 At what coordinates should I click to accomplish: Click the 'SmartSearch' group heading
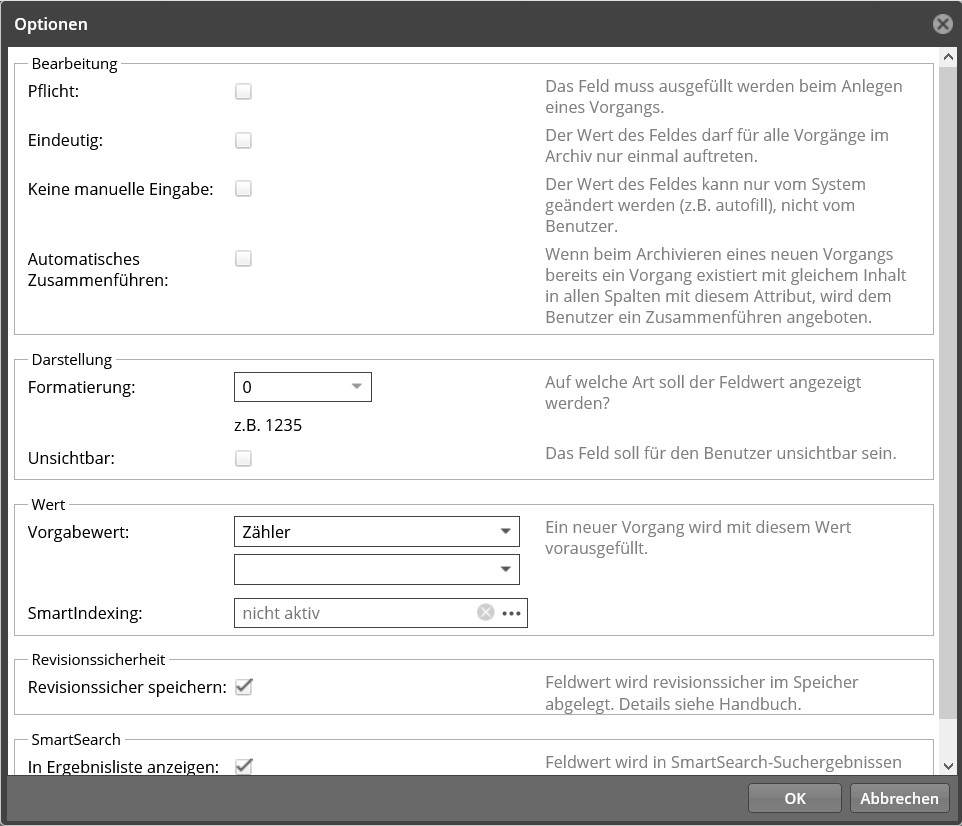[x=76, y=739]
